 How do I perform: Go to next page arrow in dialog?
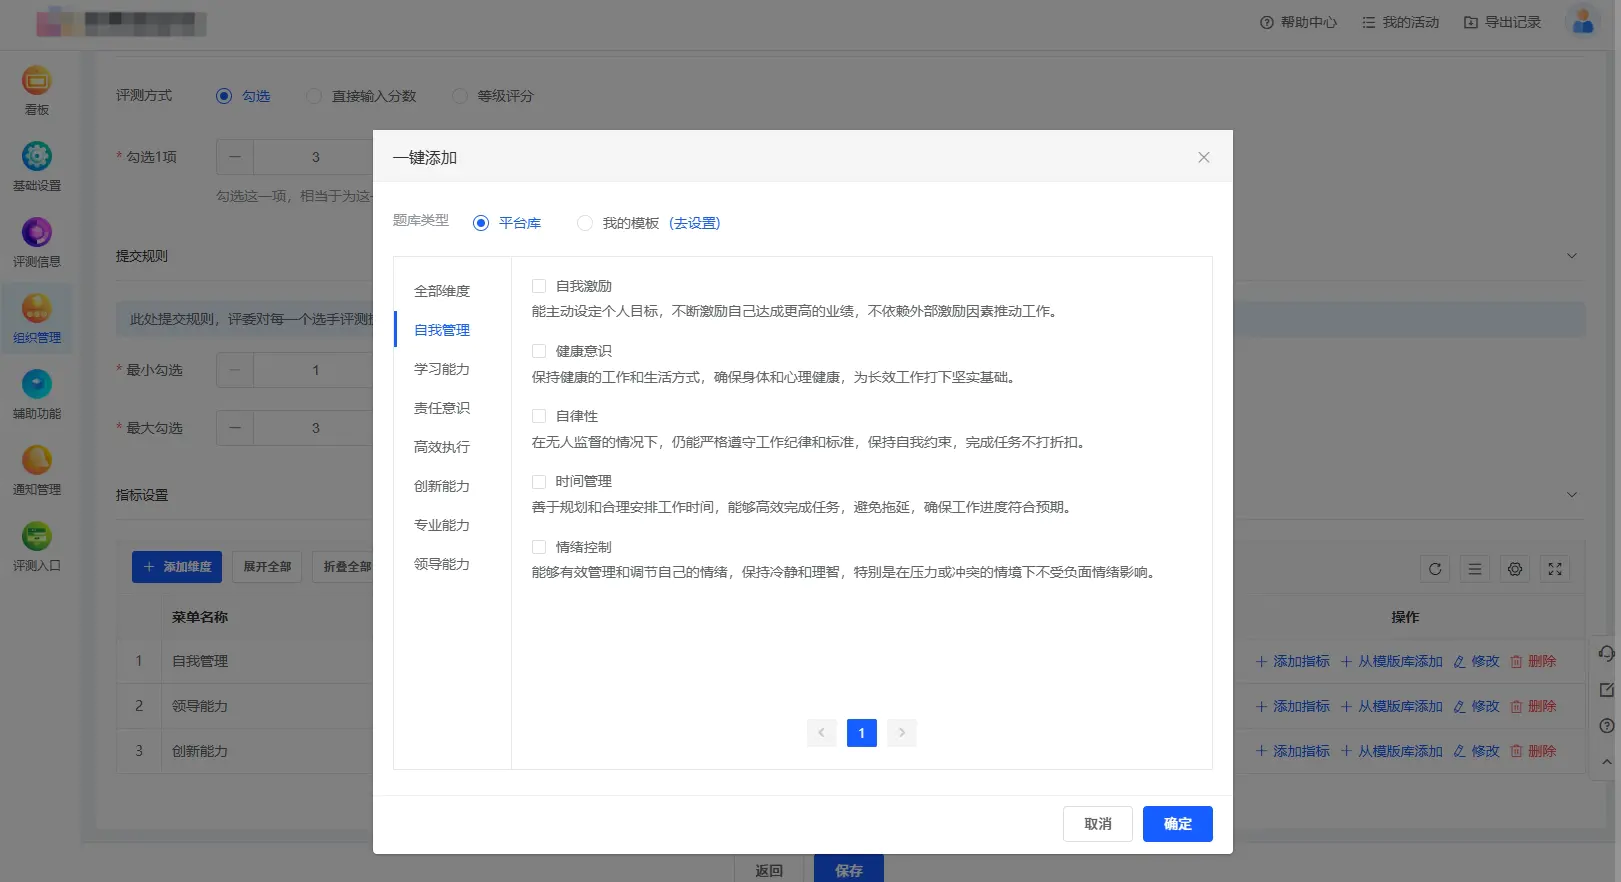901,733
